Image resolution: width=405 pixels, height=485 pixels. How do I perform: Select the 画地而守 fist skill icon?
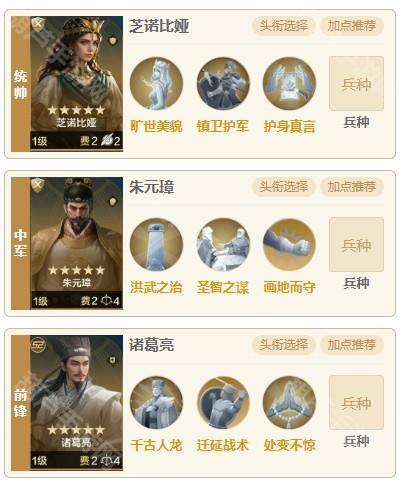[x=289, y=244]
